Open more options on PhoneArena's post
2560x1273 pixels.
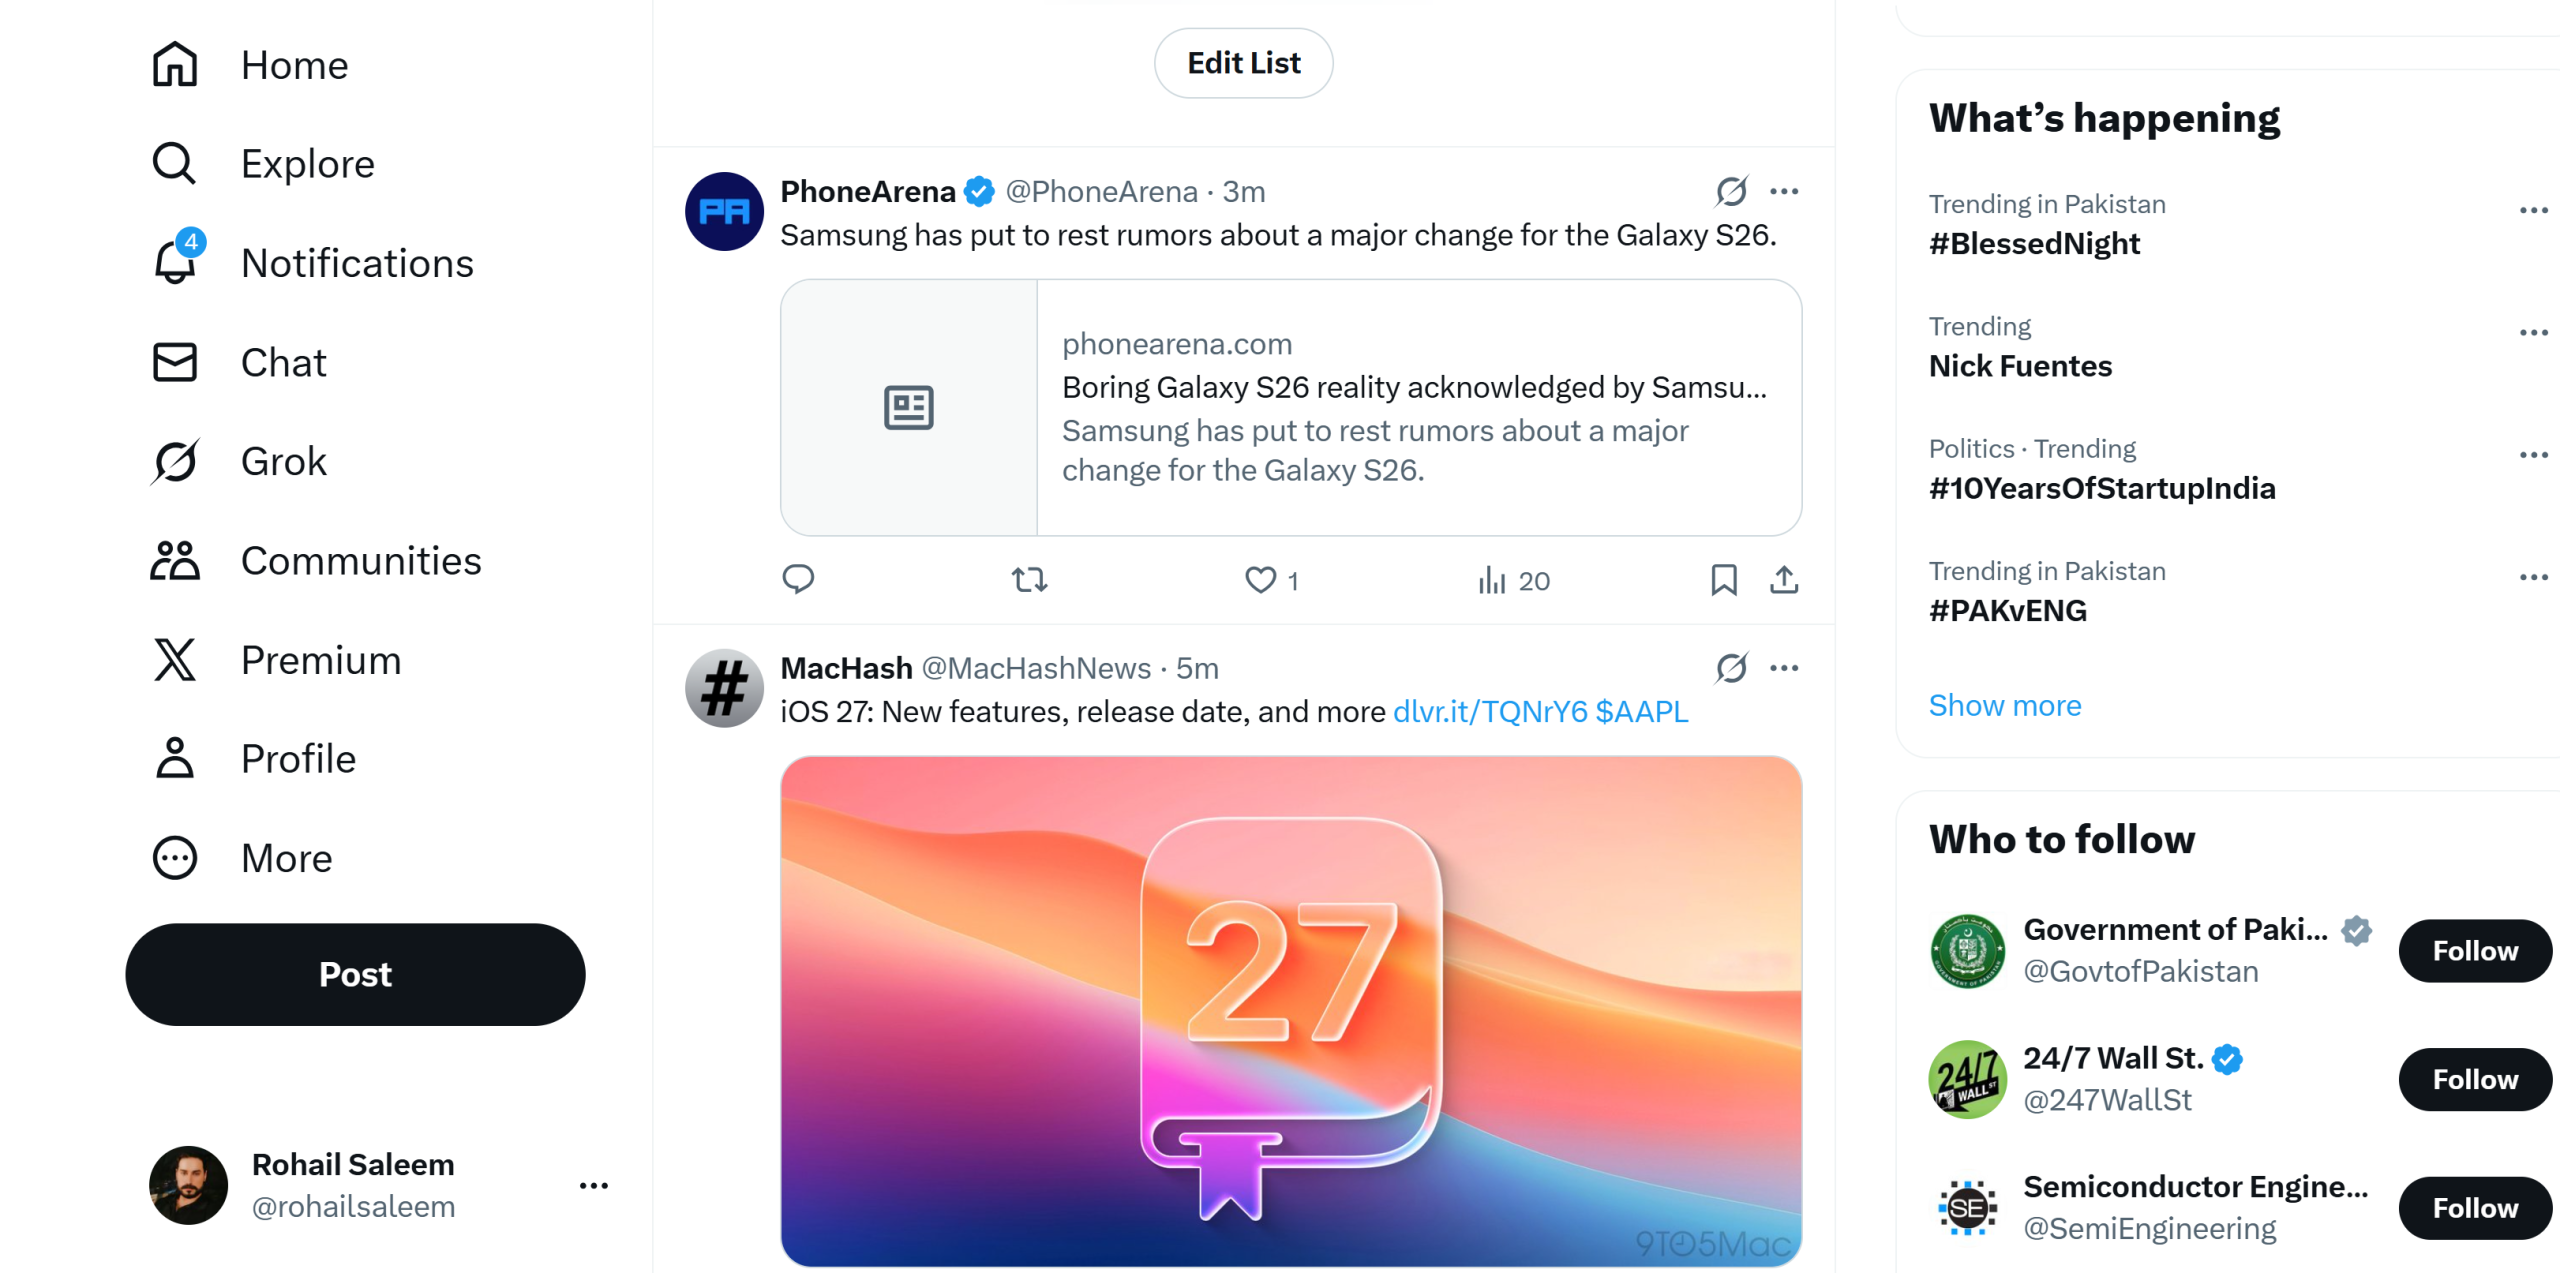(1785, 191)
